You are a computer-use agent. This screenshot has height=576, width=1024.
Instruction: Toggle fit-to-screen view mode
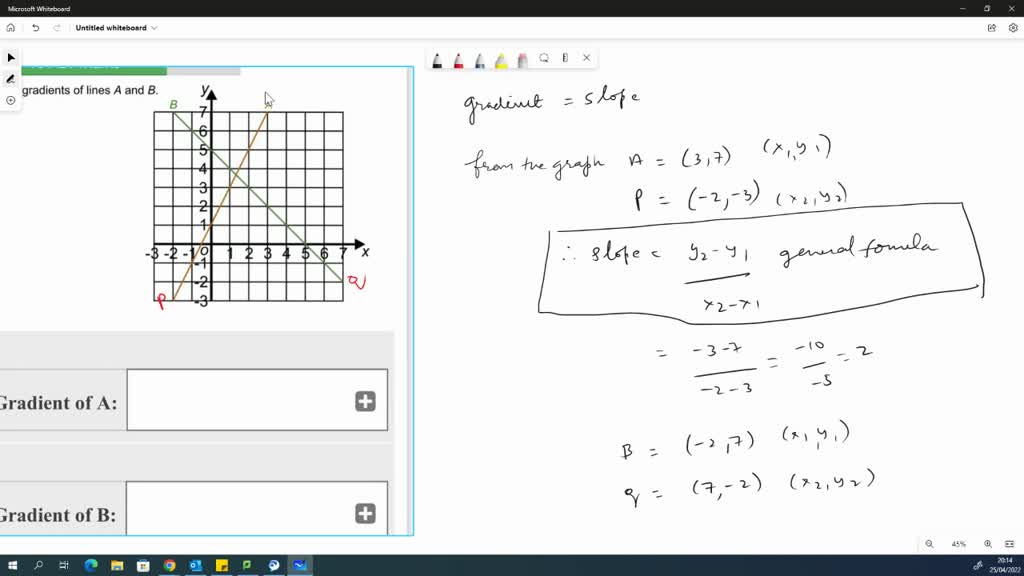click(x=1010, y=544)
